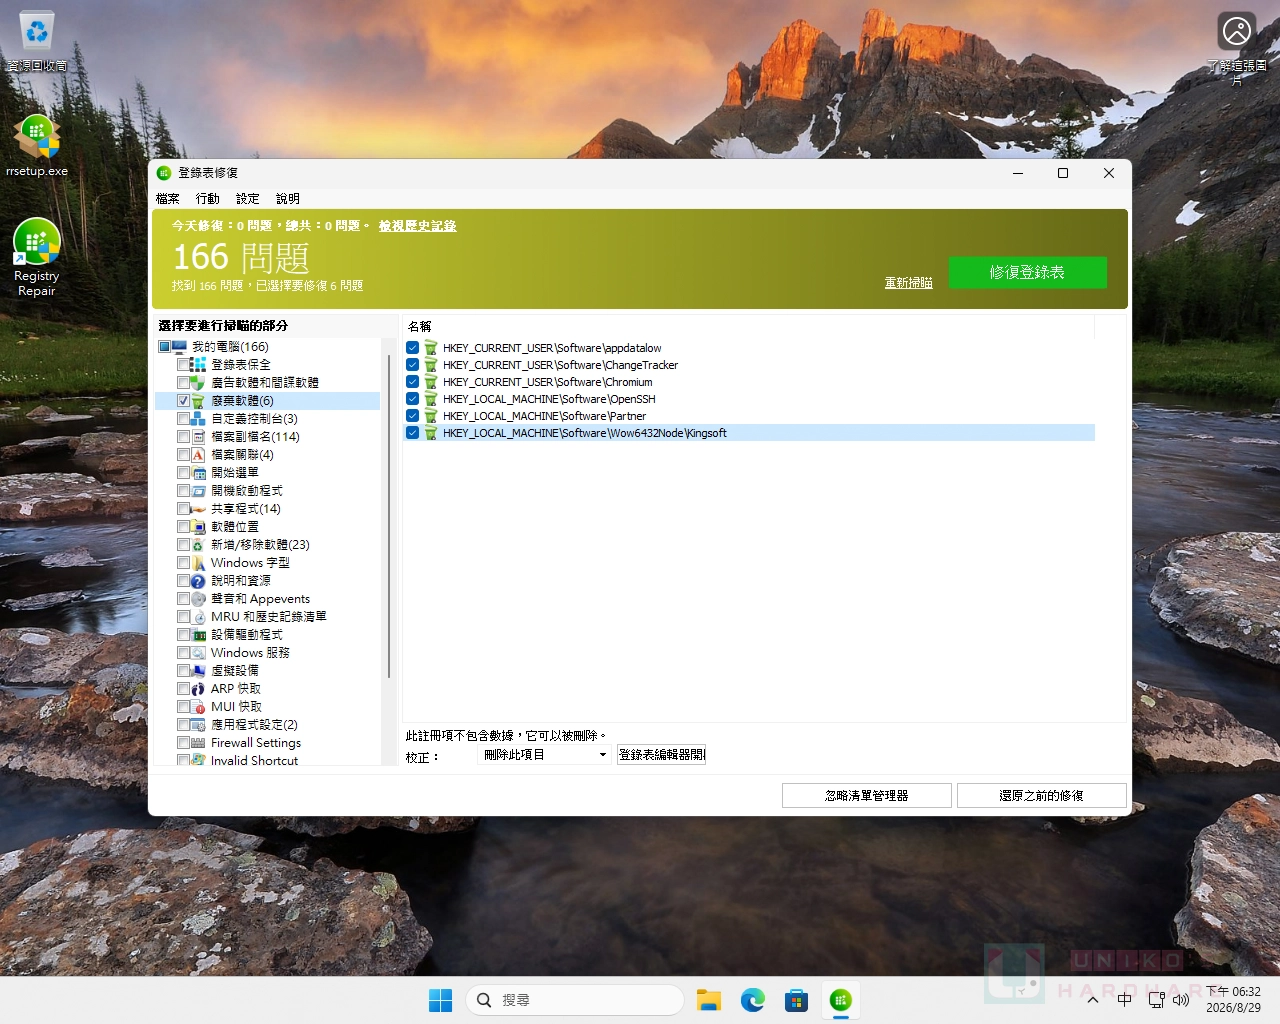This screenshot has width=1280, height=1024.
Task: Click the category tree vertical scrollbar
Action: [389, 518]
